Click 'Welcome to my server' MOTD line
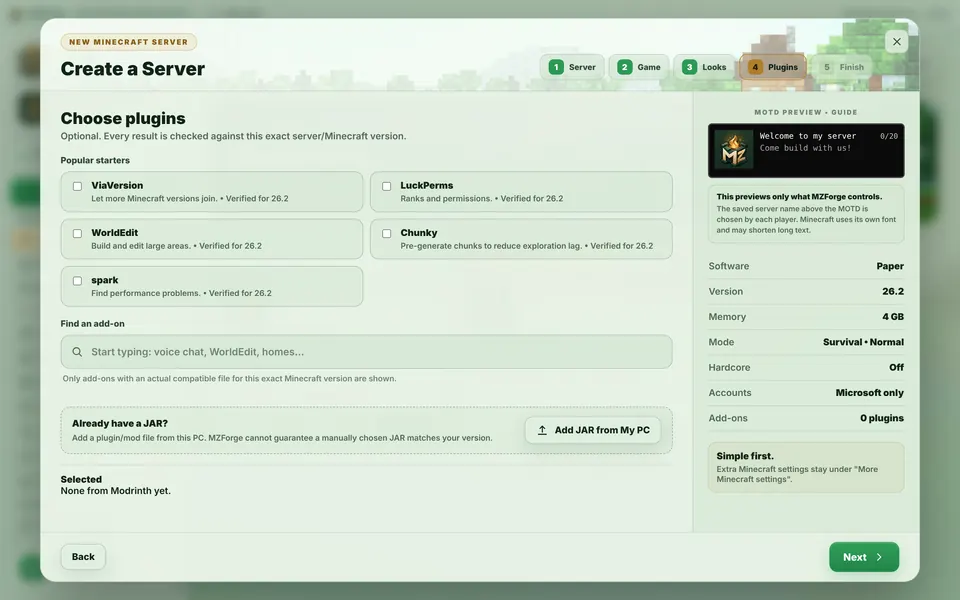This screenshot has height=600, width=960. tap(808, 136)
